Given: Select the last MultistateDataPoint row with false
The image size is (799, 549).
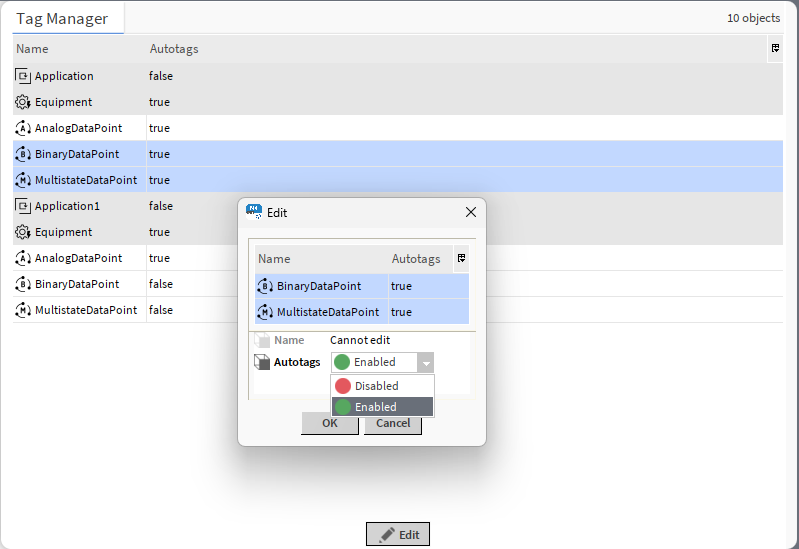Looking at the screenshot, I should (x=86, y=310).
